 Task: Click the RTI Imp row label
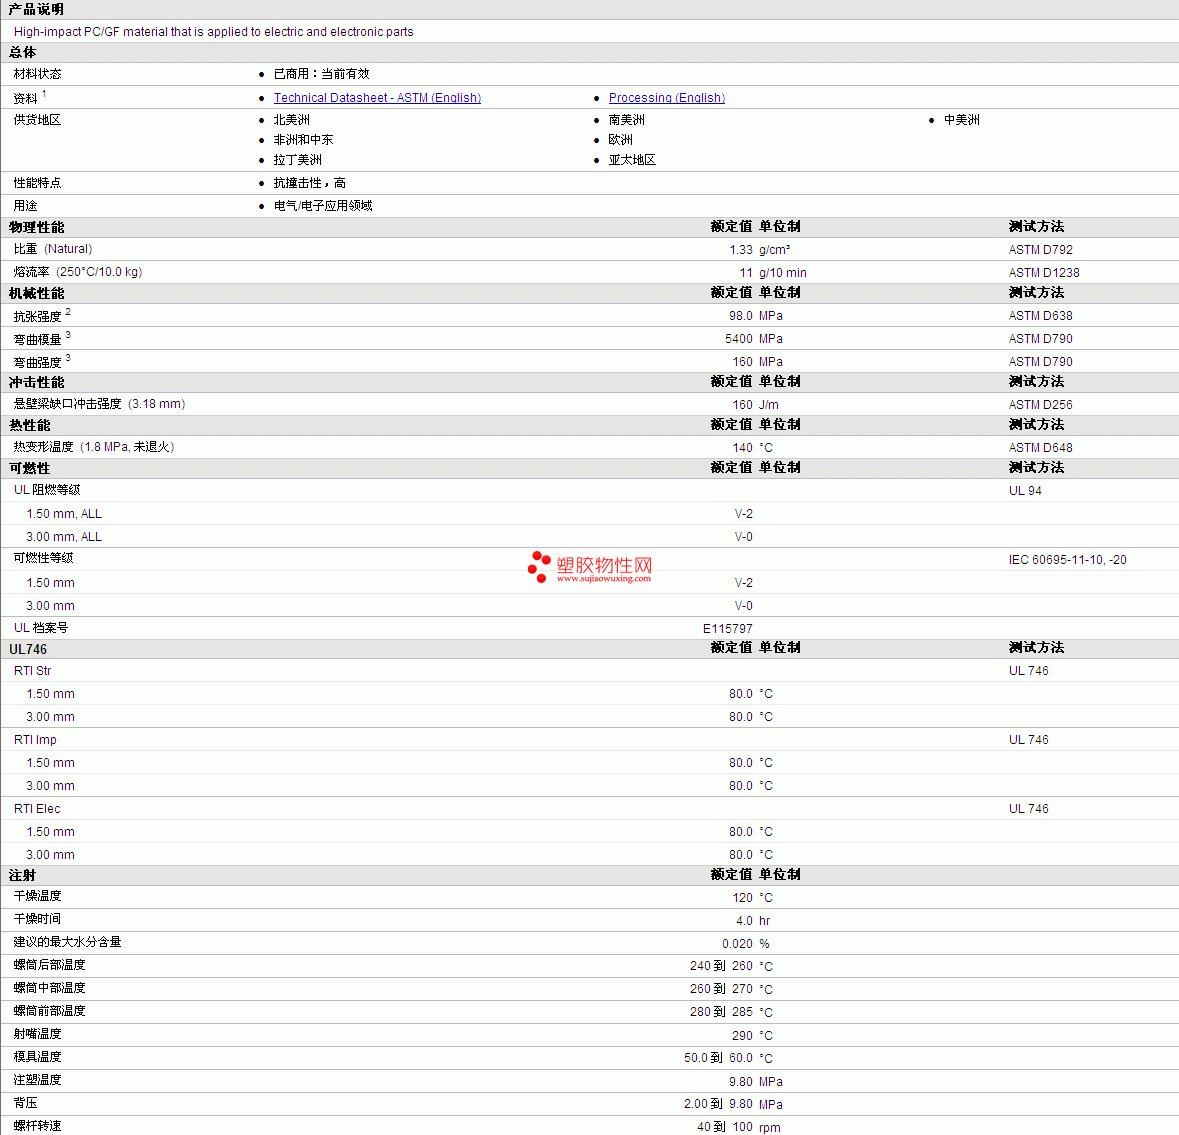pyautogui.click(x=35, y=740)
